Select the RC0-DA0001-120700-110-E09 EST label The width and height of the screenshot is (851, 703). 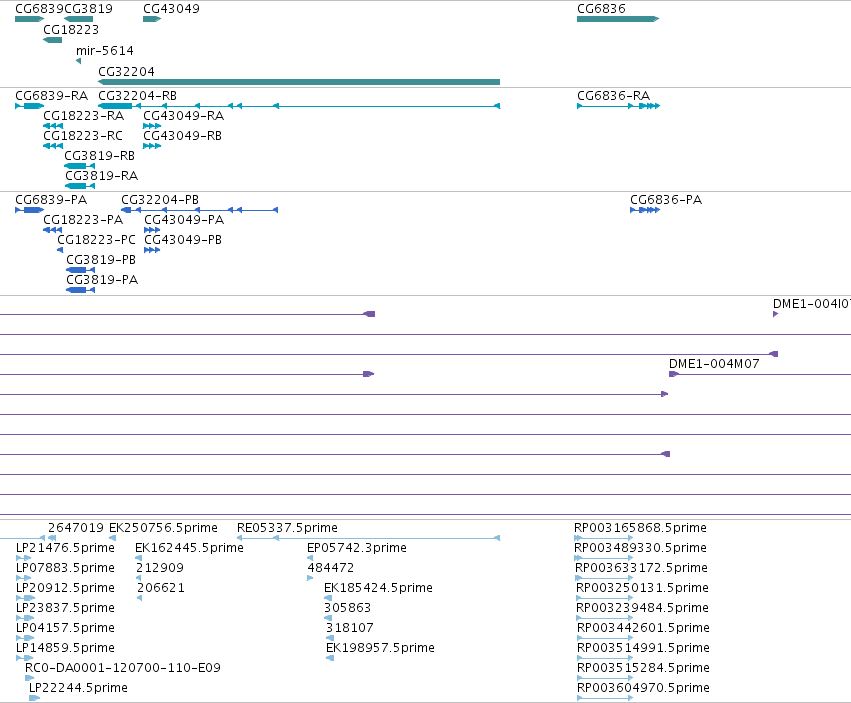[123, 668]
